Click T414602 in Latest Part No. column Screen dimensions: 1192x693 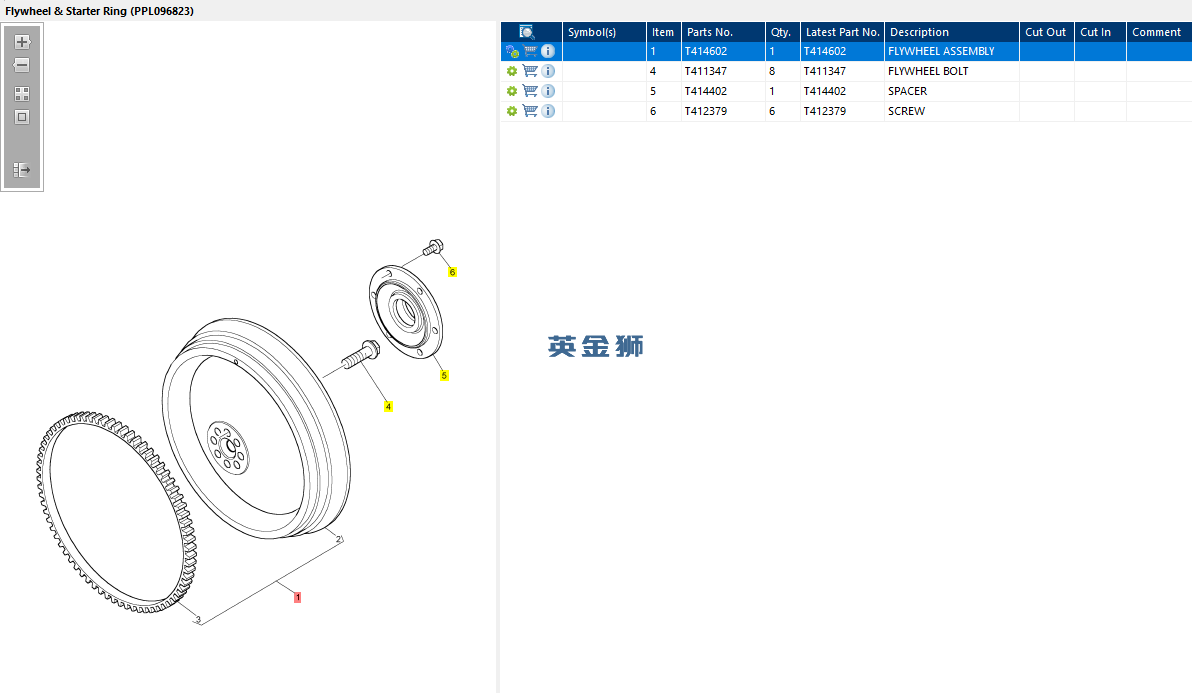click(x=825, y=52)
